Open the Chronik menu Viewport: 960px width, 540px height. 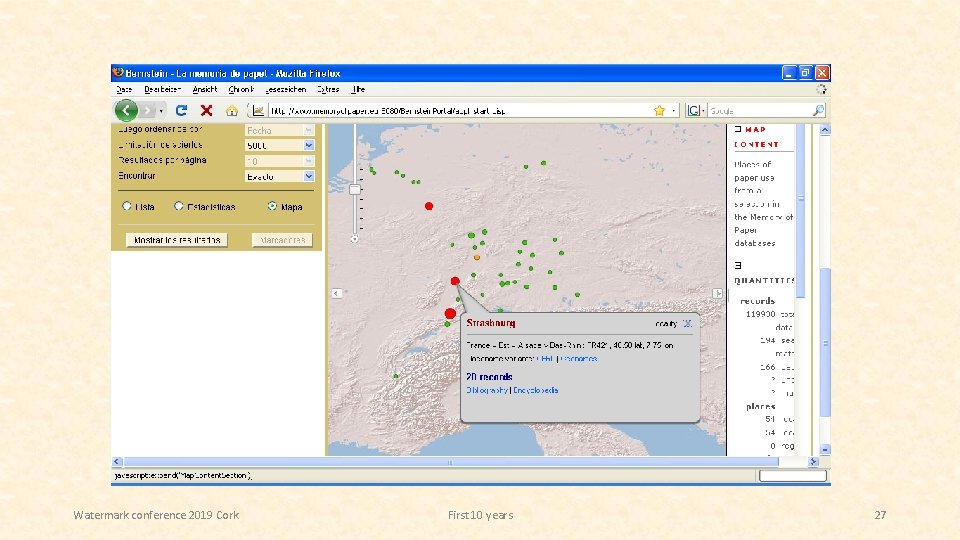tap(241, 89)
